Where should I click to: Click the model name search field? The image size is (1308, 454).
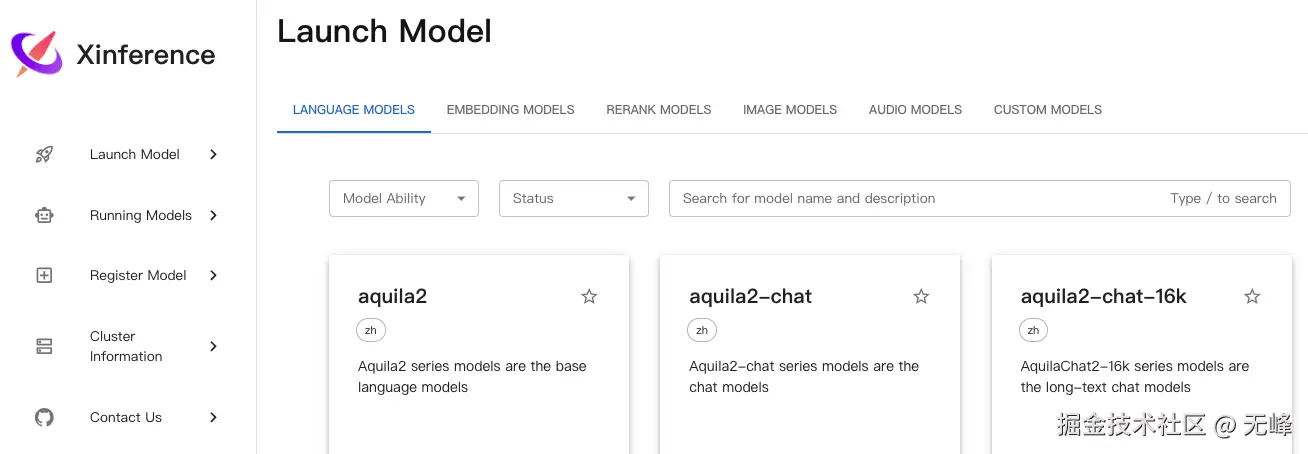(920, 198)
